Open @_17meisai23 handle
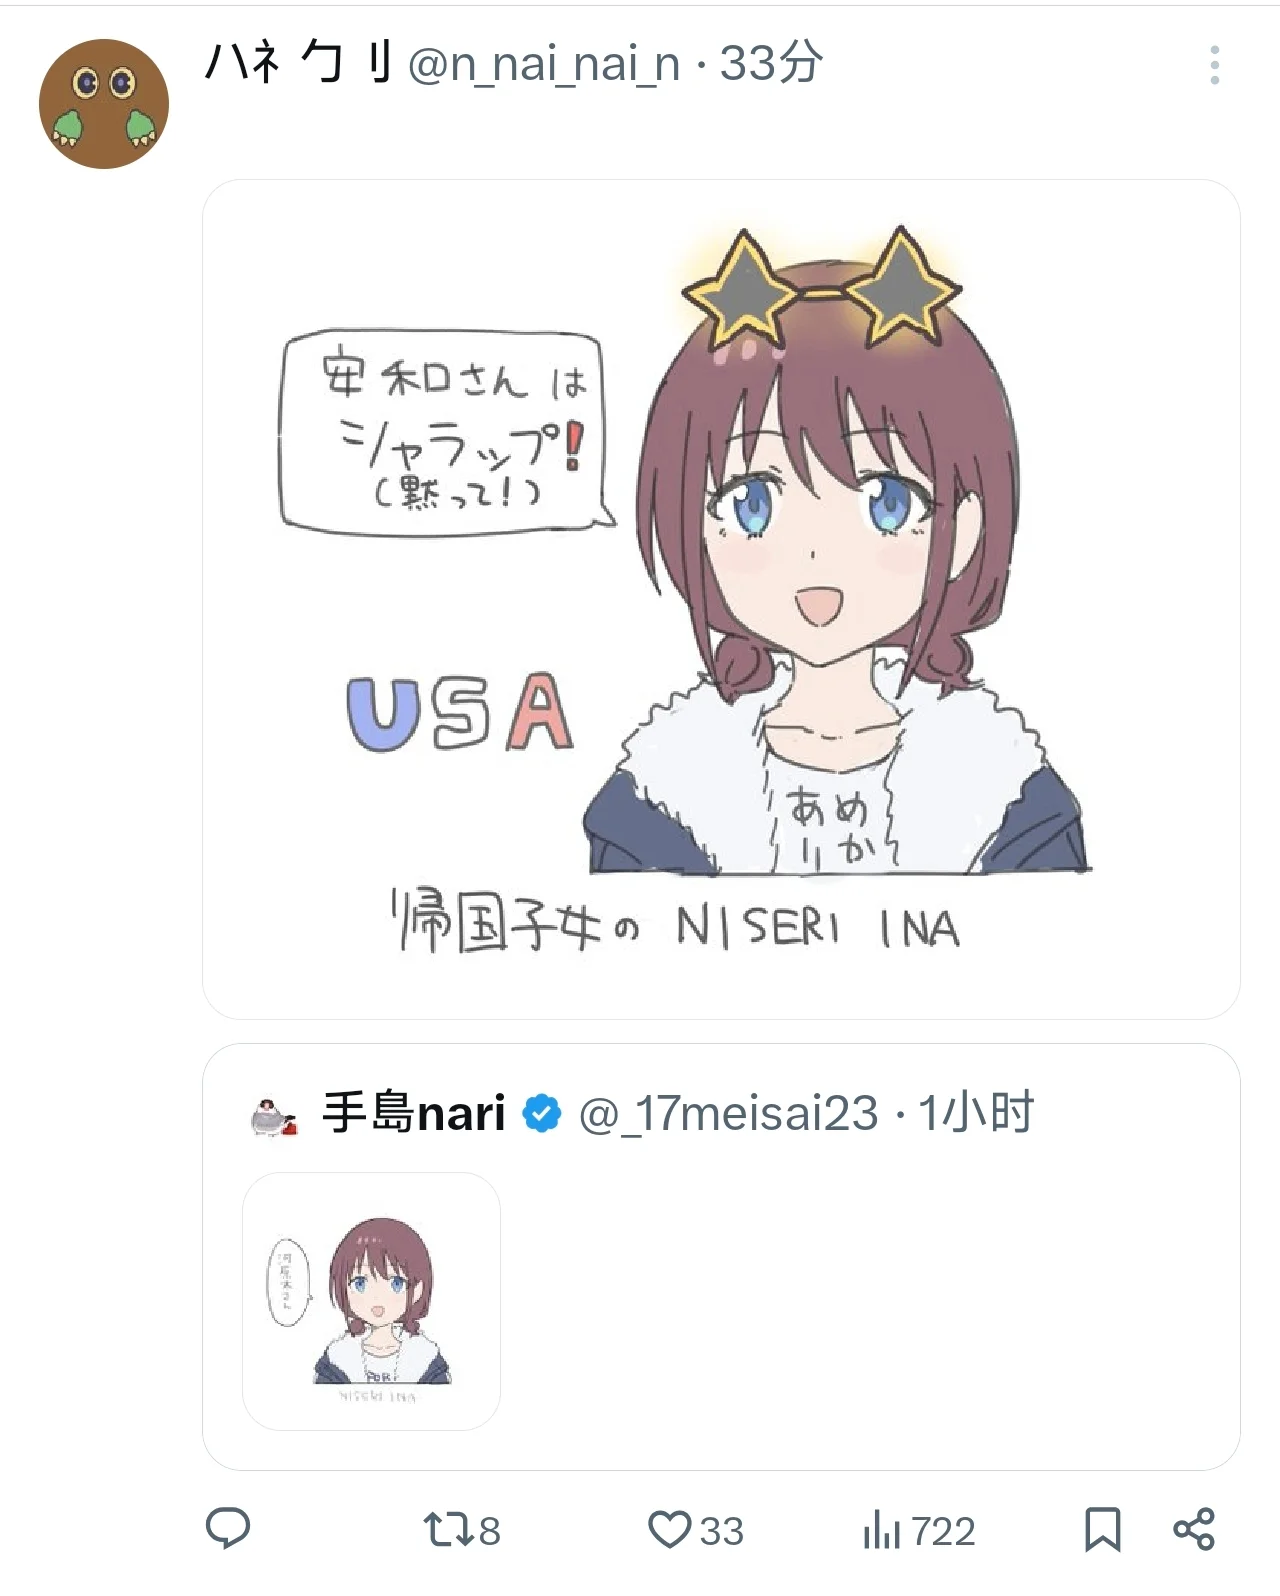Image resolution: width=1280 pixels, height=1596 pixels. pos(729,1114)
